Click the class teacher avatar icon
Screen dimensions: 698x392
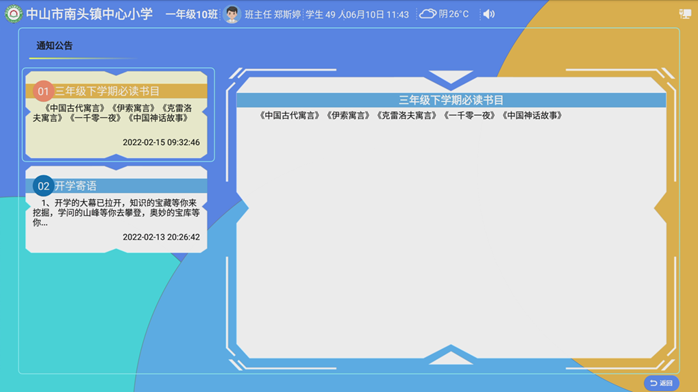tap(231, 14)
